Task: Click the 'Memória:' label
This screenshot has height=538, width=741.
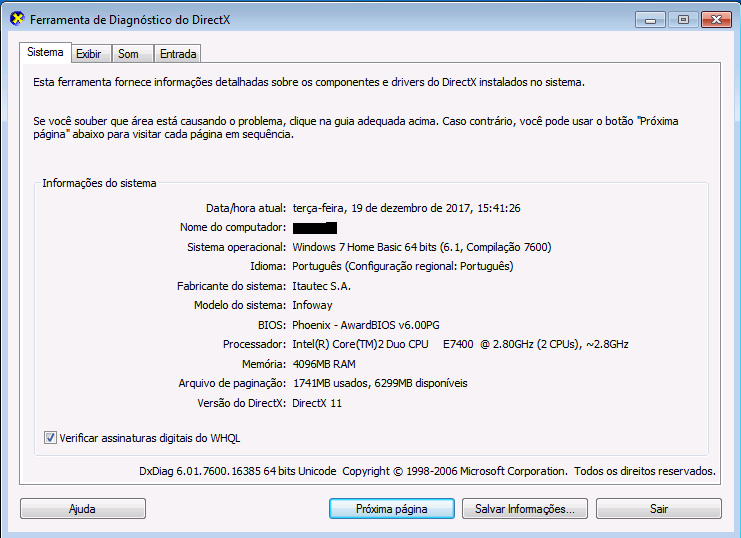Action: (x=264, y=364)
